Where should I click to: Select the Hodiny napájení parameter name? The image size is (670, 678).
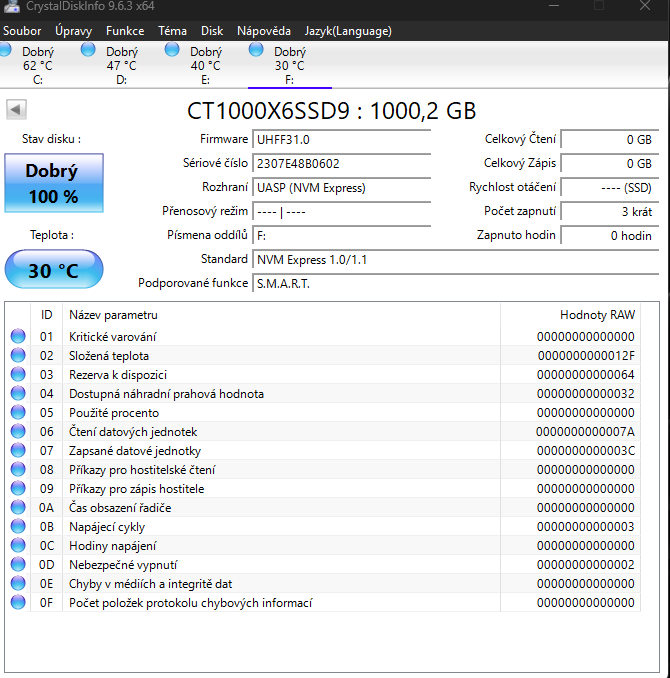click(112, 546)
